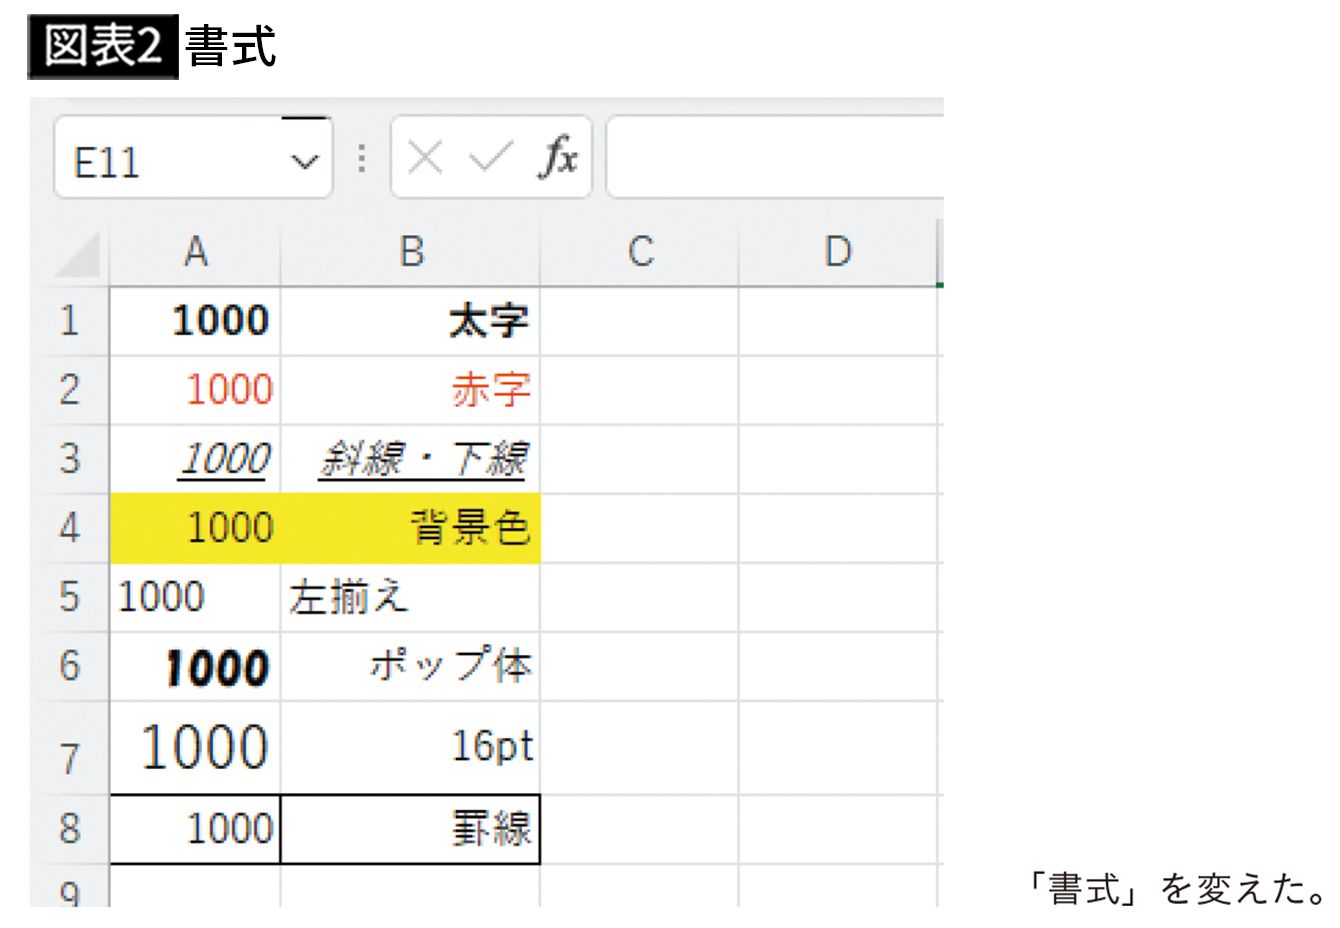The width and height of the screenshot is (1340, 928).
Task: Click the bold cell 太字
Action: coord(410,321)
